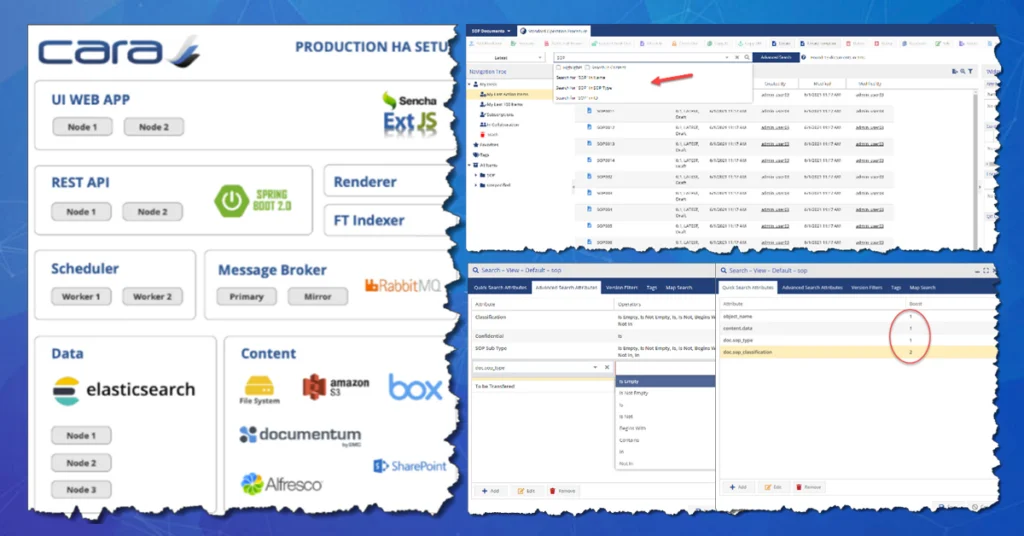Click the document icon of SOP0013 row

589,143
